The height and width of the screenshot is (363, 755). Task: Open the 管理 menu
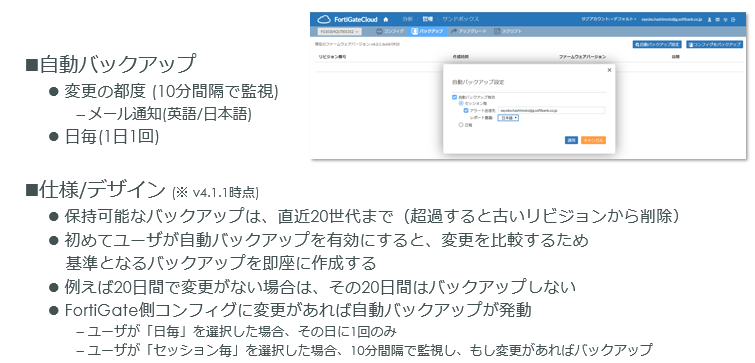[428, 19]
